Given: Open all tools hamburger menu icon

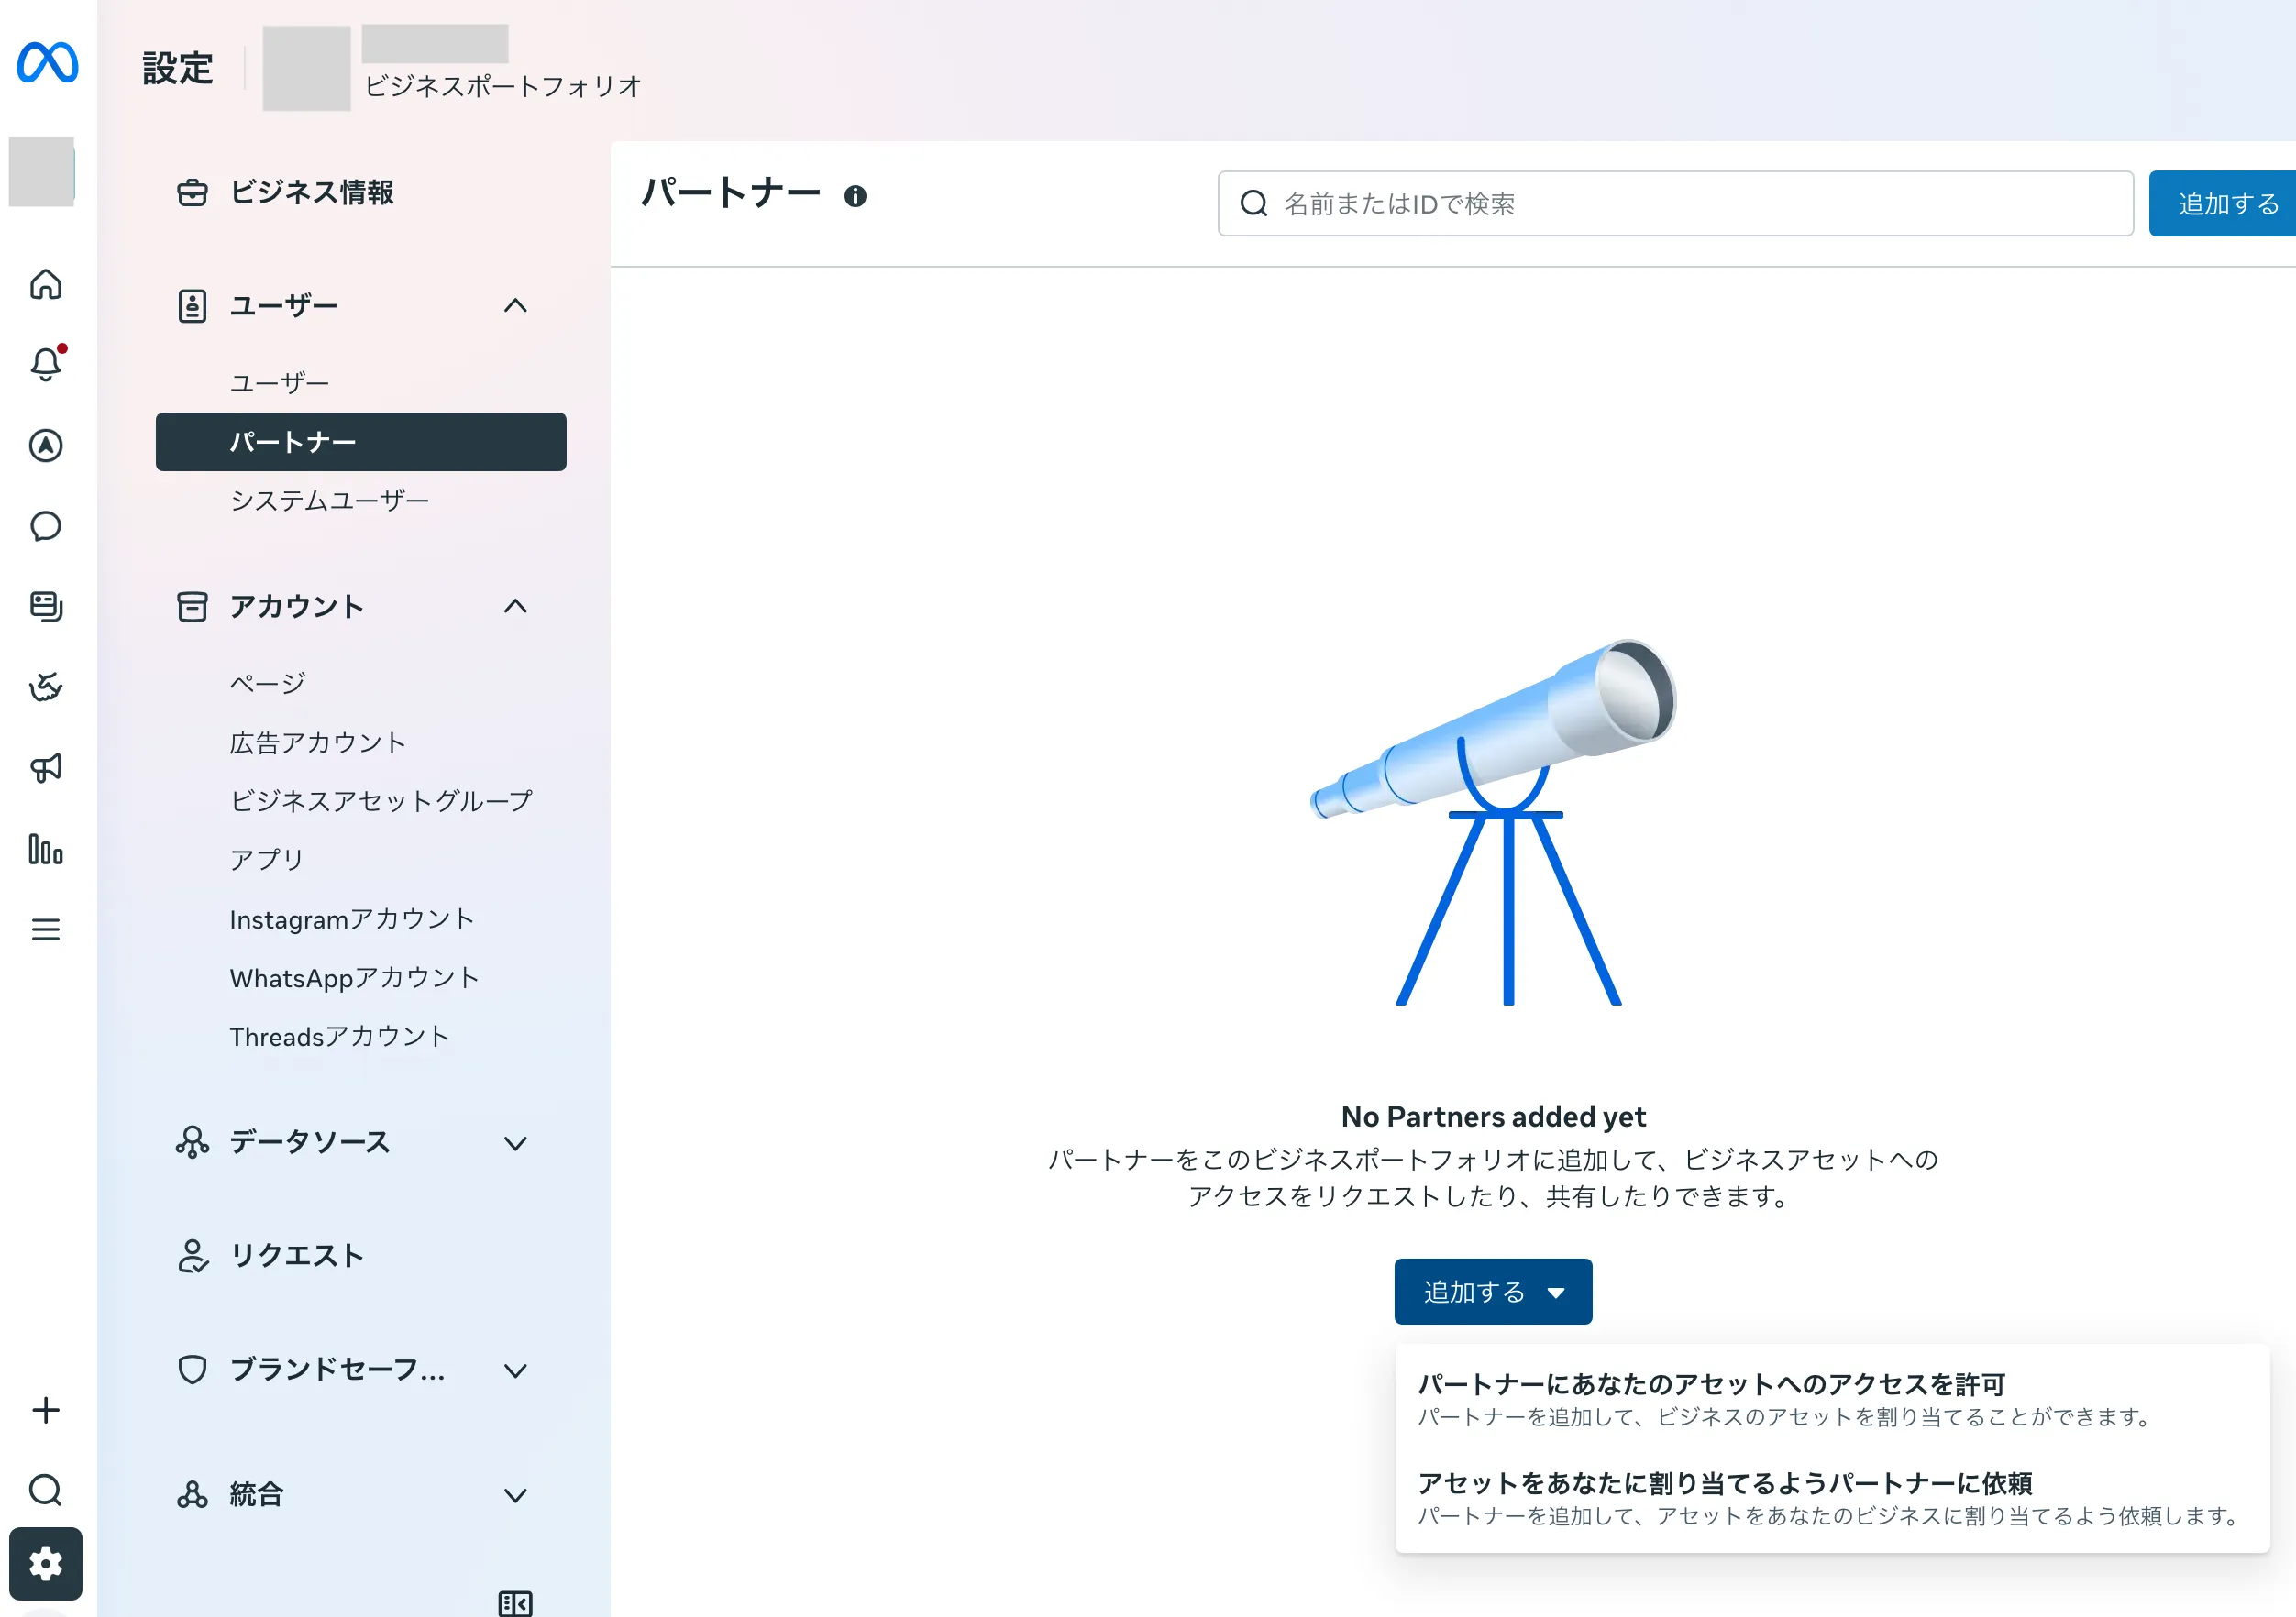Looking at the screenshot, I should [x=46, y=930].
